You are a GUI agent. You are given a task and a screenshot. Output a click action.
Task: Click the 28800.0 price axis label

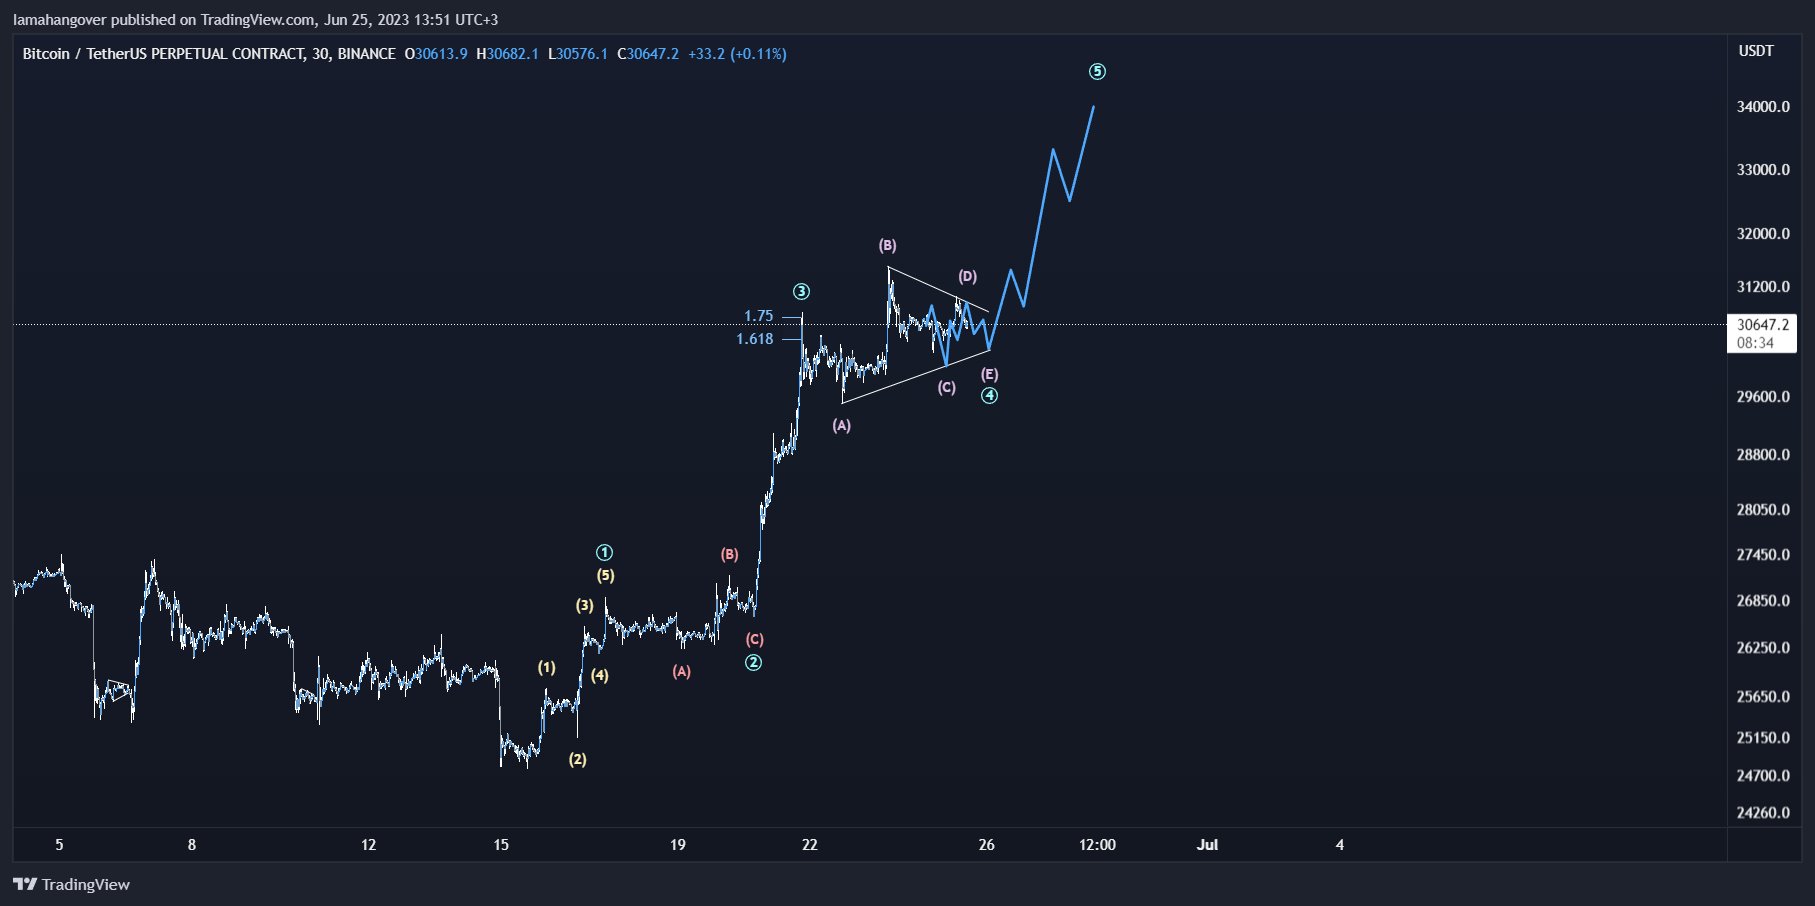pos(1763,455)
